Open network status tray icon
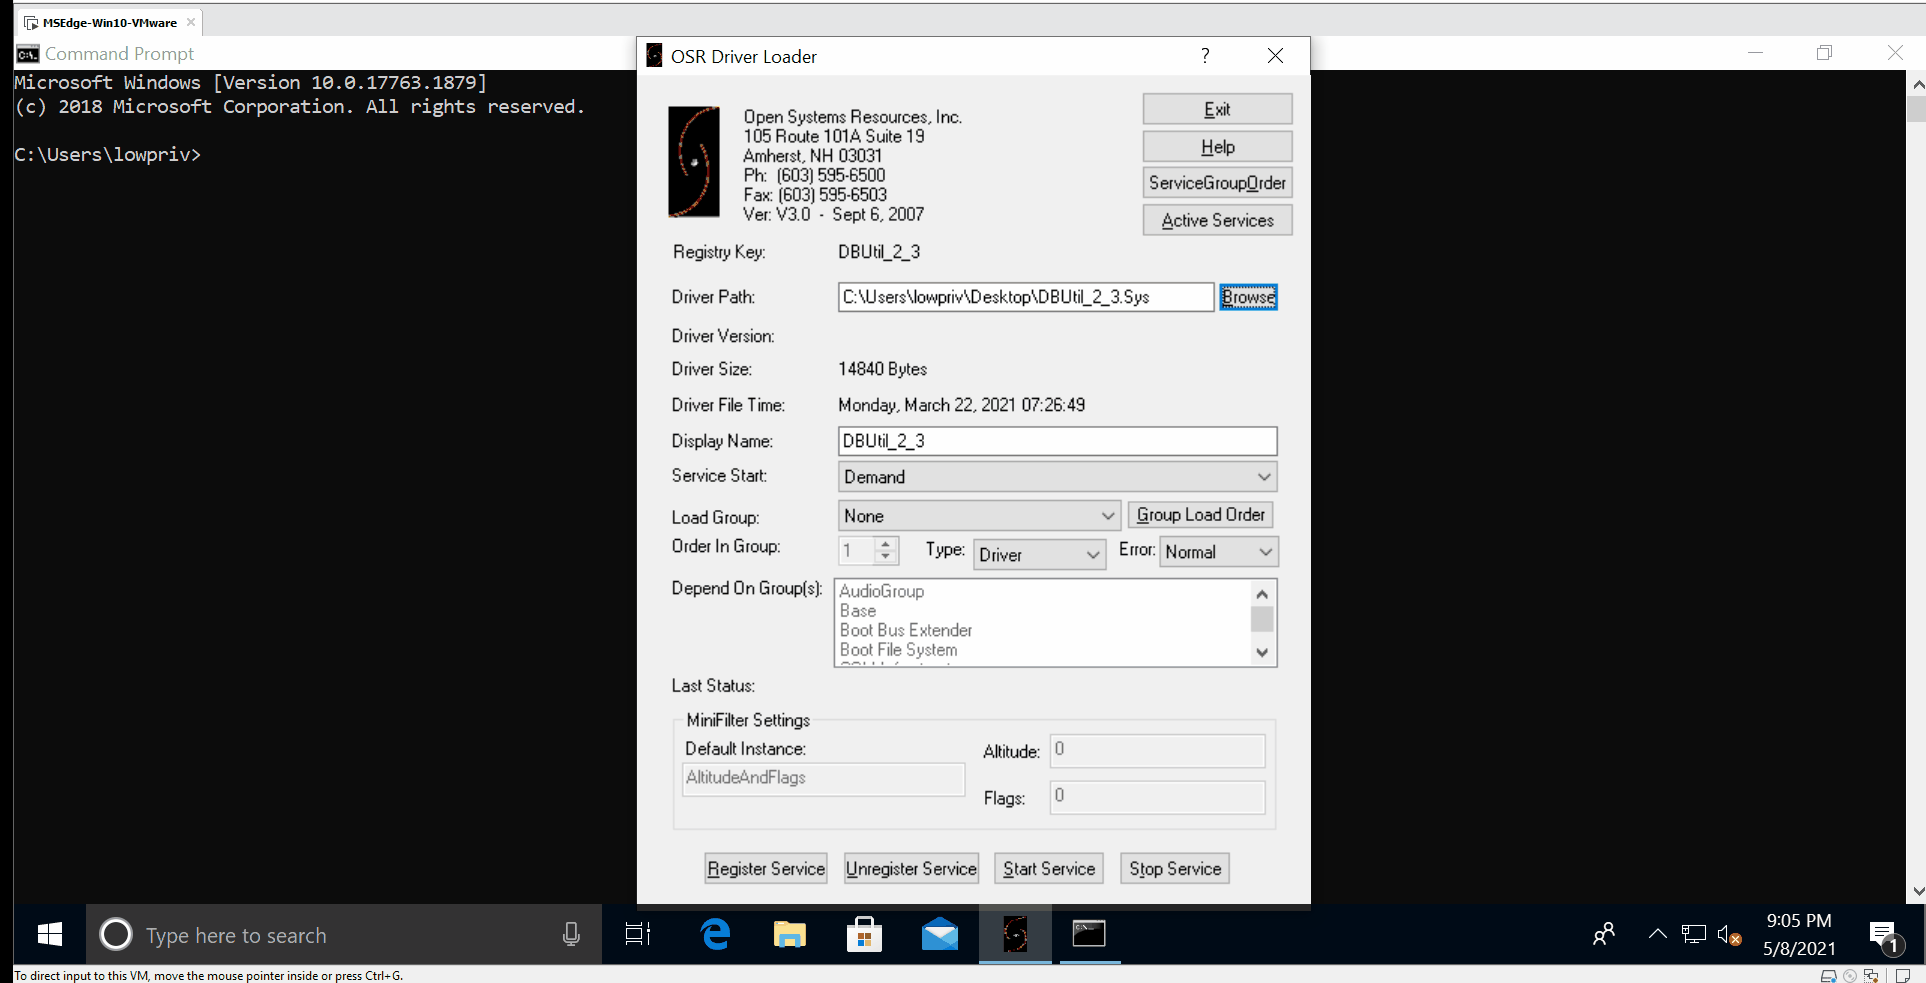This screenshot has height=983, width=1926. [x=1693, y=935]
